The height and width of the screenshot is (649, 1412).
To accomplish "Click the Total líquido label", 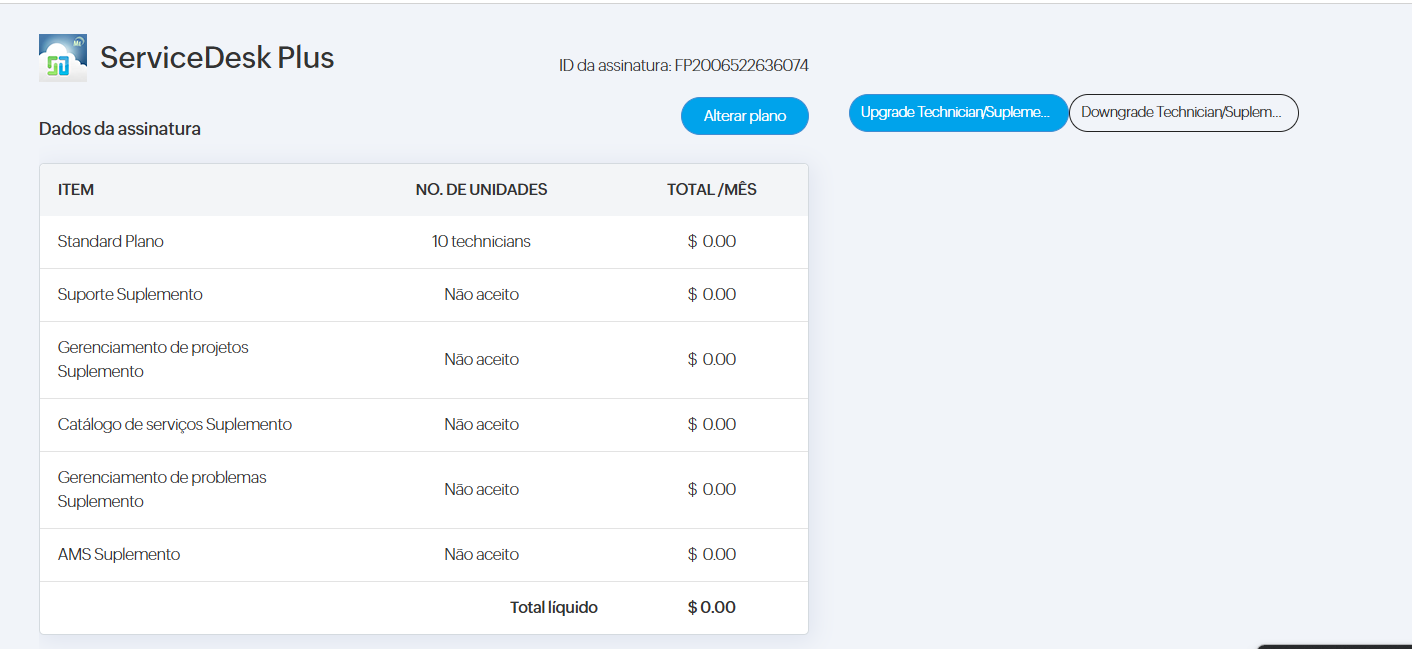I will tap(553, 608).
